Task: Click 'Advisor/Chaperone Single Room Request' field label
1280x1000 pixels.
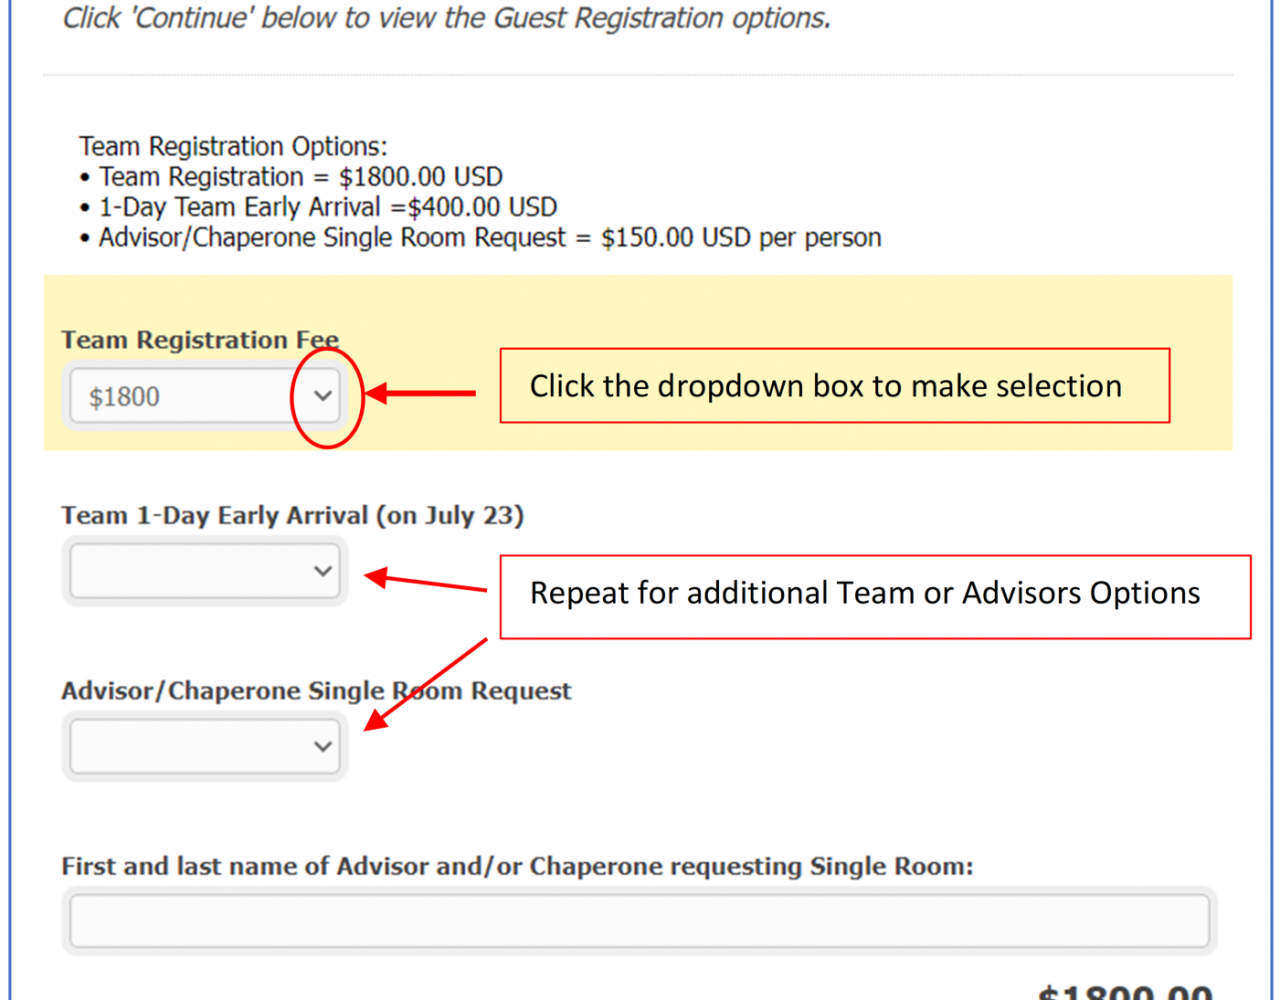Action: (316, 691)
